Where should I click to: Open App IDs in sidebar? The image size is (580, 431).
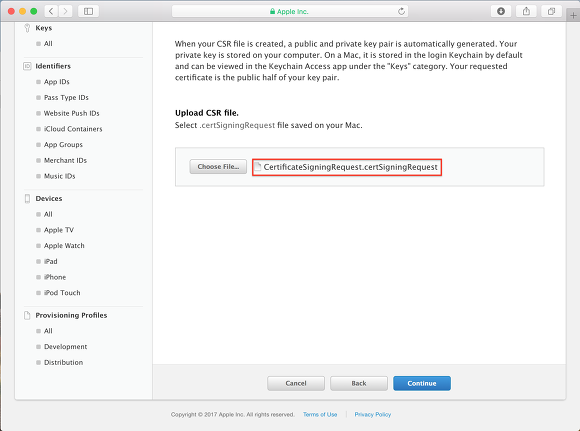pyautogui.click(x=57, y=82)
